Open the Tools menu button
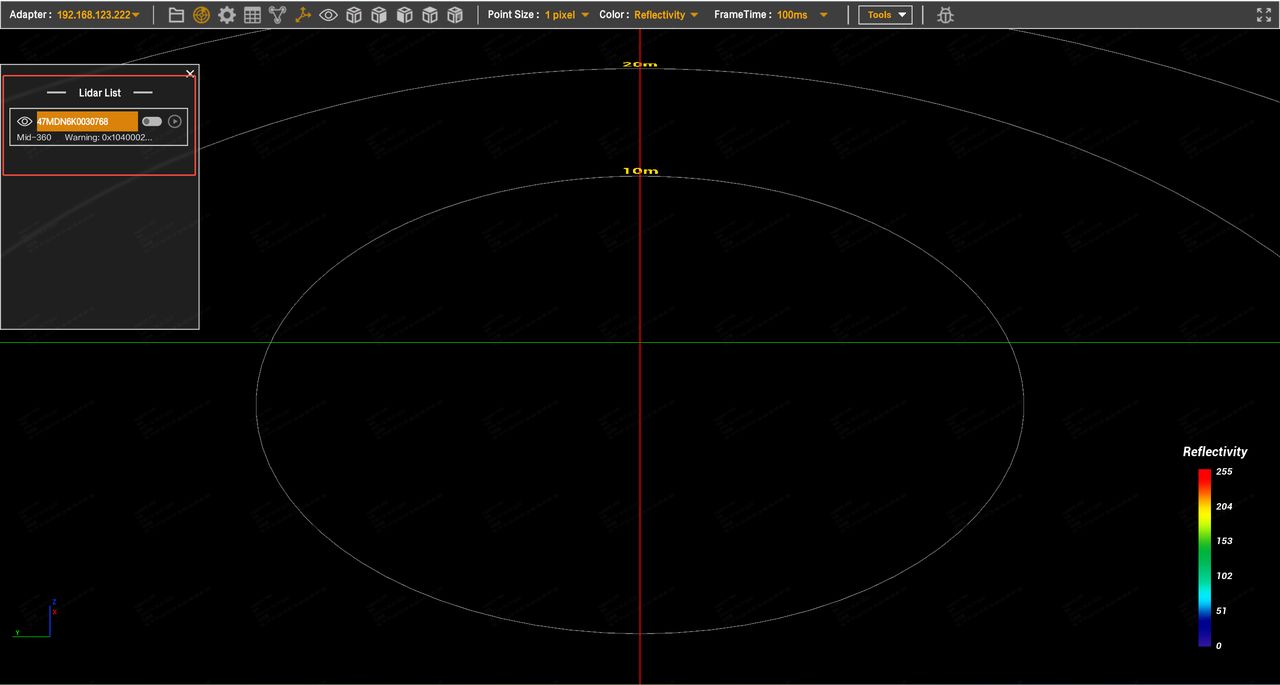1280x685 pixels. (x=885, y=15)
